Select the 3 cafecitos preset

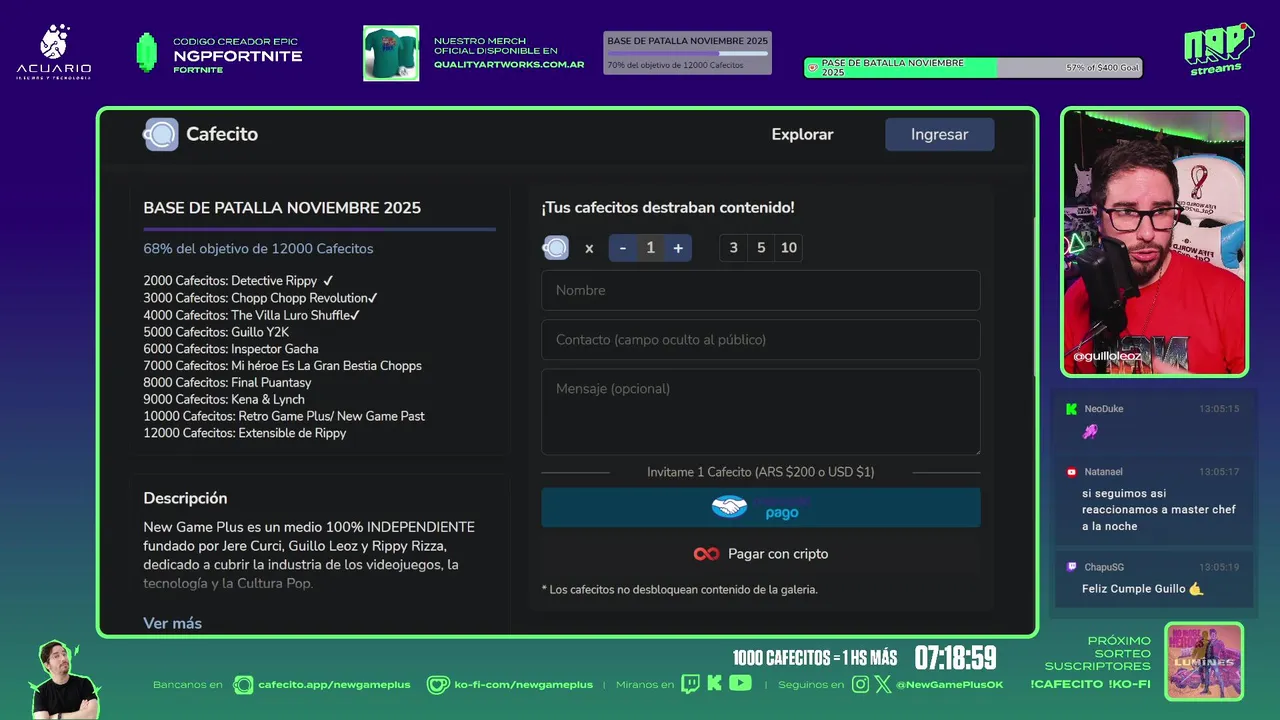pos(734,248)
